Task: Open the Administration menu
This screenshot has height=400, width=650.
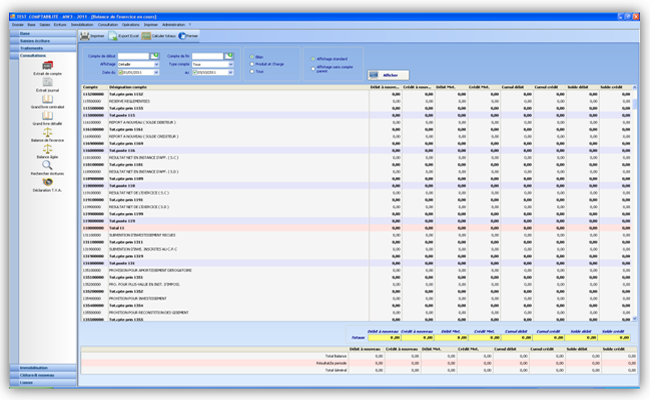Action: 173,25
